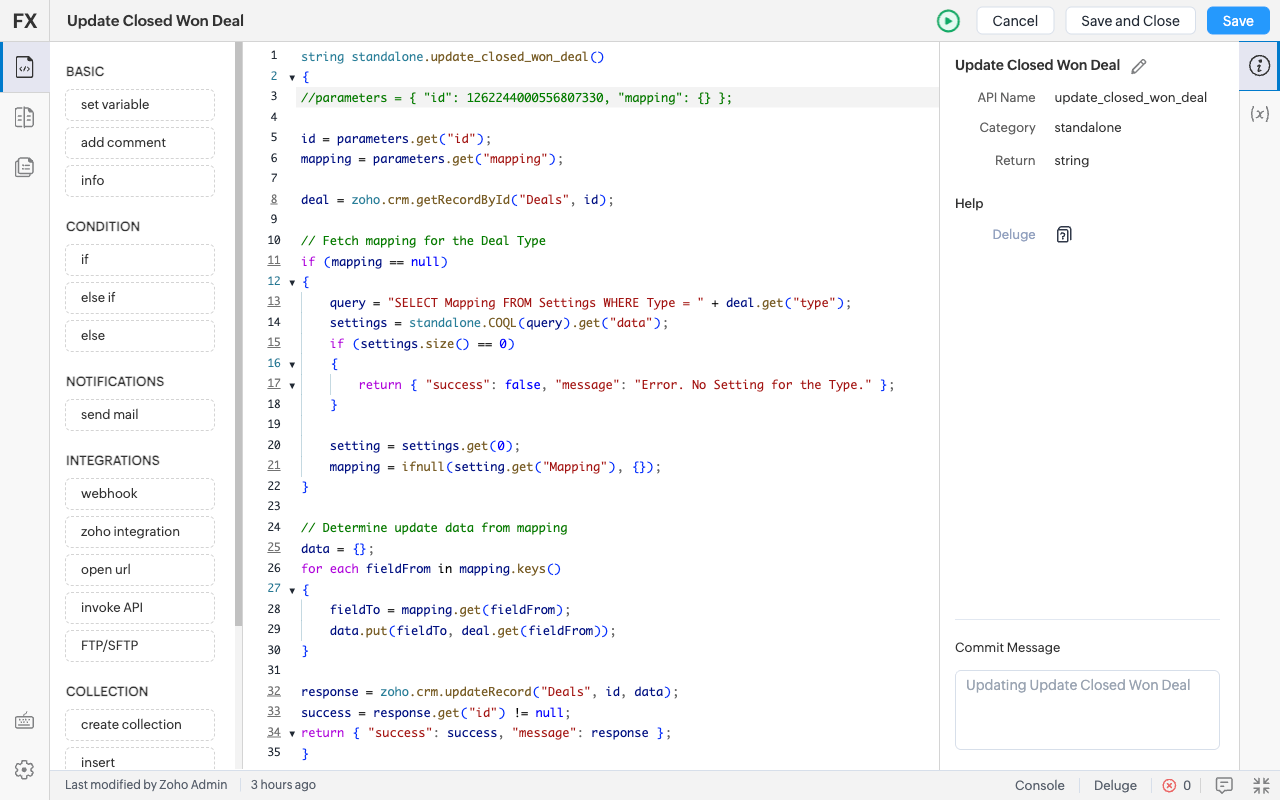
Task: Fold the return statement at line 34
Action: (292, 734)
